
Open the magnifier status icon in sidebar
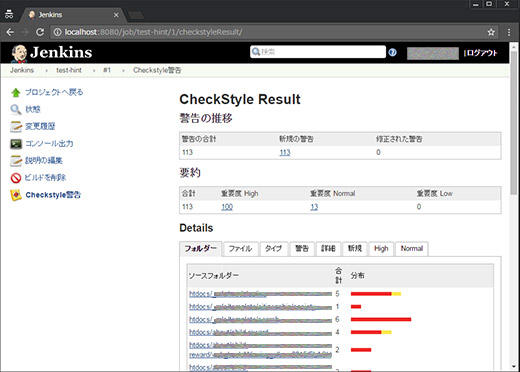pyautogui.click(x=16, y=109)
